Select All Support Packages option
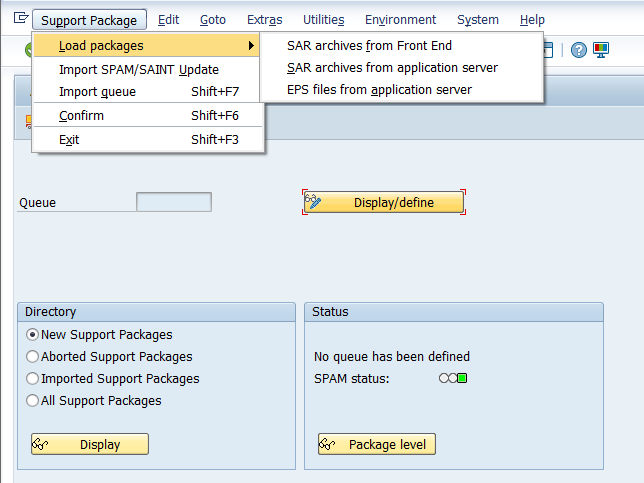The height and width of the screenshot is (483, 644). pyautogui.click(x=32, y=400)
